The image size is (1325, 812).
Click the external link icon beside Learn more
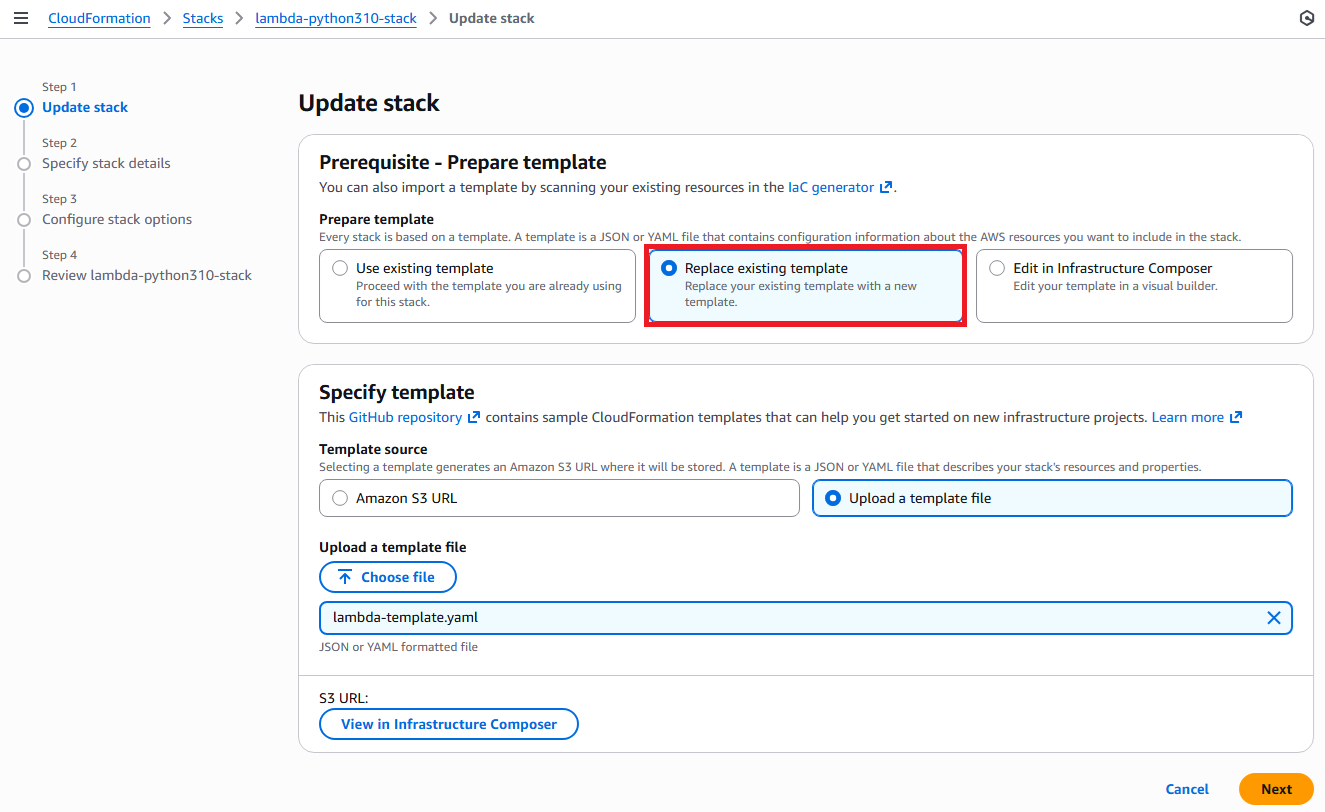click(1236, 417)
